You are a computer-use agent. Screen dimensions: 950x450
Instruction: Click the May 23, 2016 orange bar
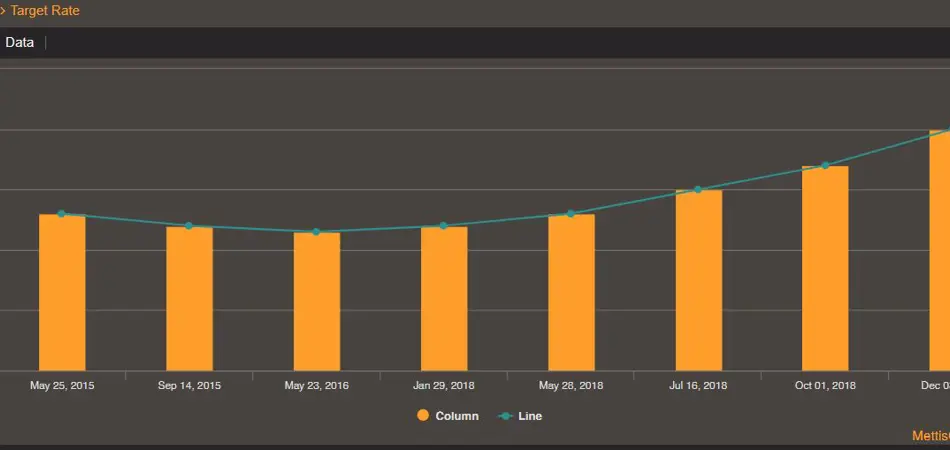tap(316, 303)
